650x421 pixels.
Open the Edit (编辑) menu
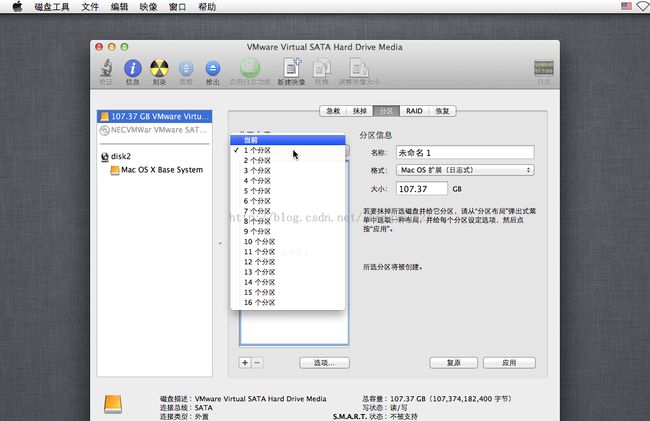tap(119, 7)
